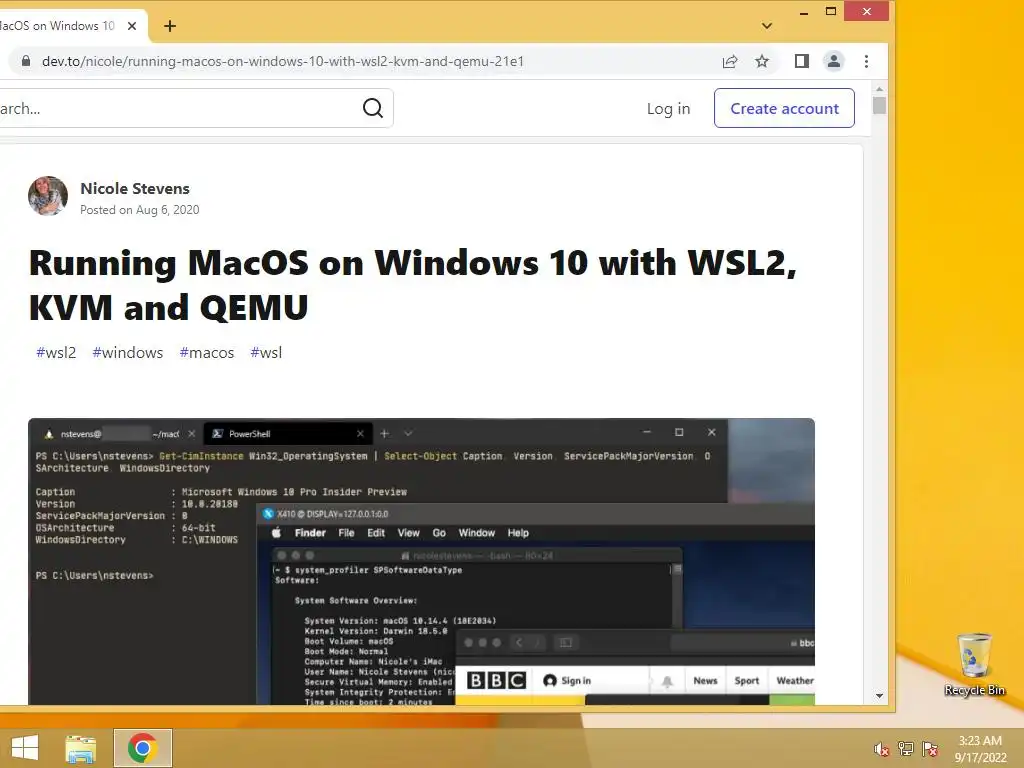This screenshot has height=768, width=1024.
Task: Toggle the Chrome side panel icon
Action: tap(802, 61)
